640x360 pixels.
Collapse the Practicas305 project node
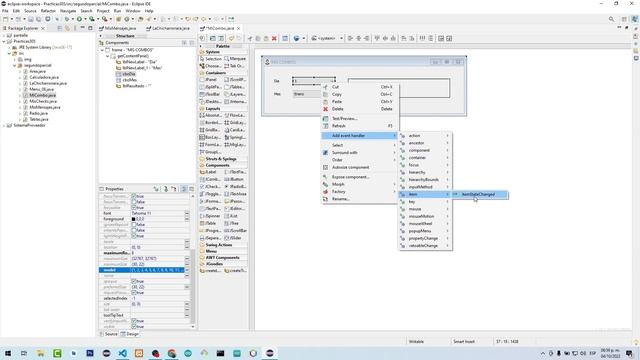[4, 42]
